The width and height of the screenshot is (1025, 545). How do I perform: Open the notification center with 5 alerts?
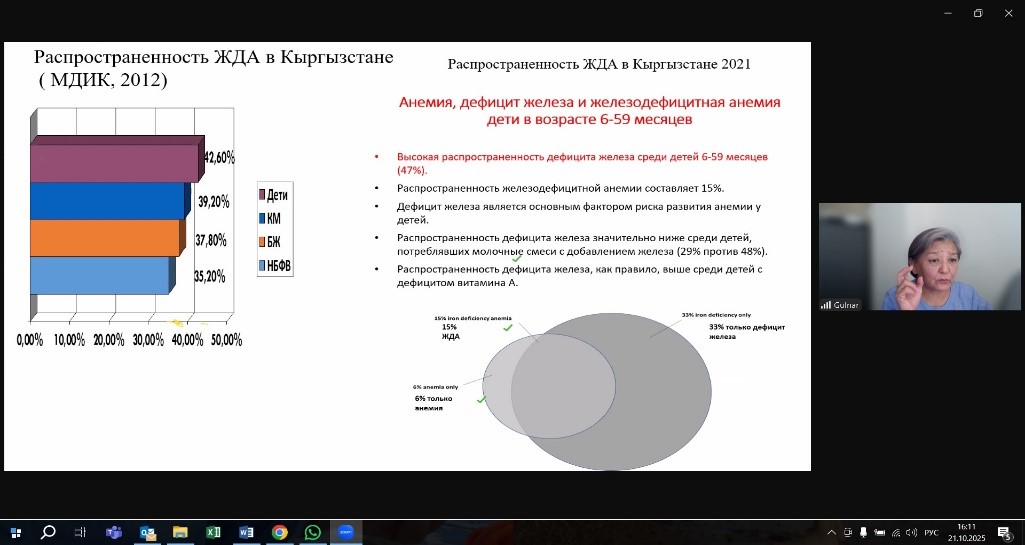1005,533
